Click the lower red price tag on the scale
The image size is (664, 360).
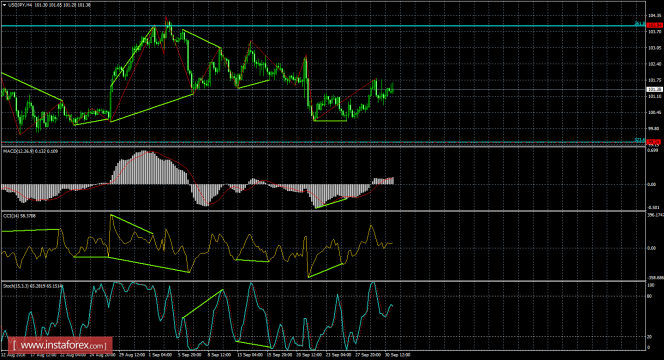[654, 142]
